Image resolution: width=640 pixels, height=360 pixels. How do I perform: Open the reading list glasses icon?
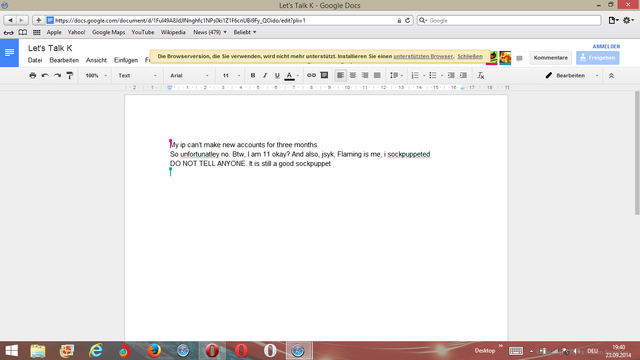[9, 32]
